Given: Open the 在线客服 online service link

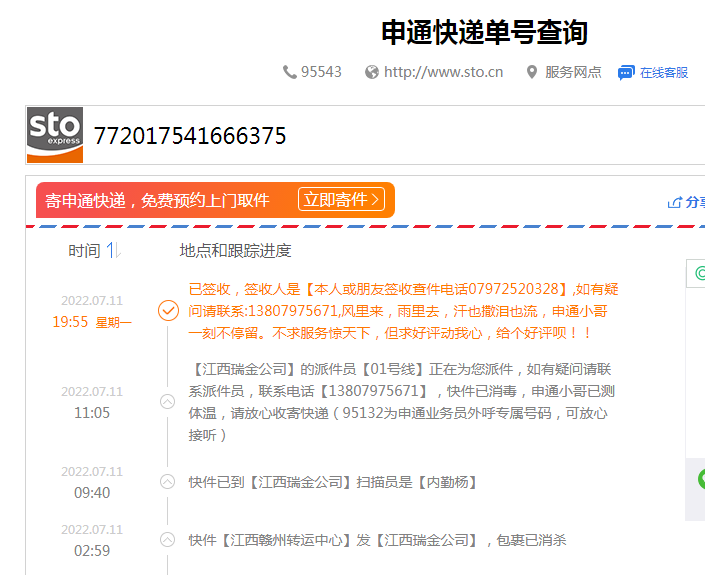Looking at the screenshot, I should tap(664, 72).
